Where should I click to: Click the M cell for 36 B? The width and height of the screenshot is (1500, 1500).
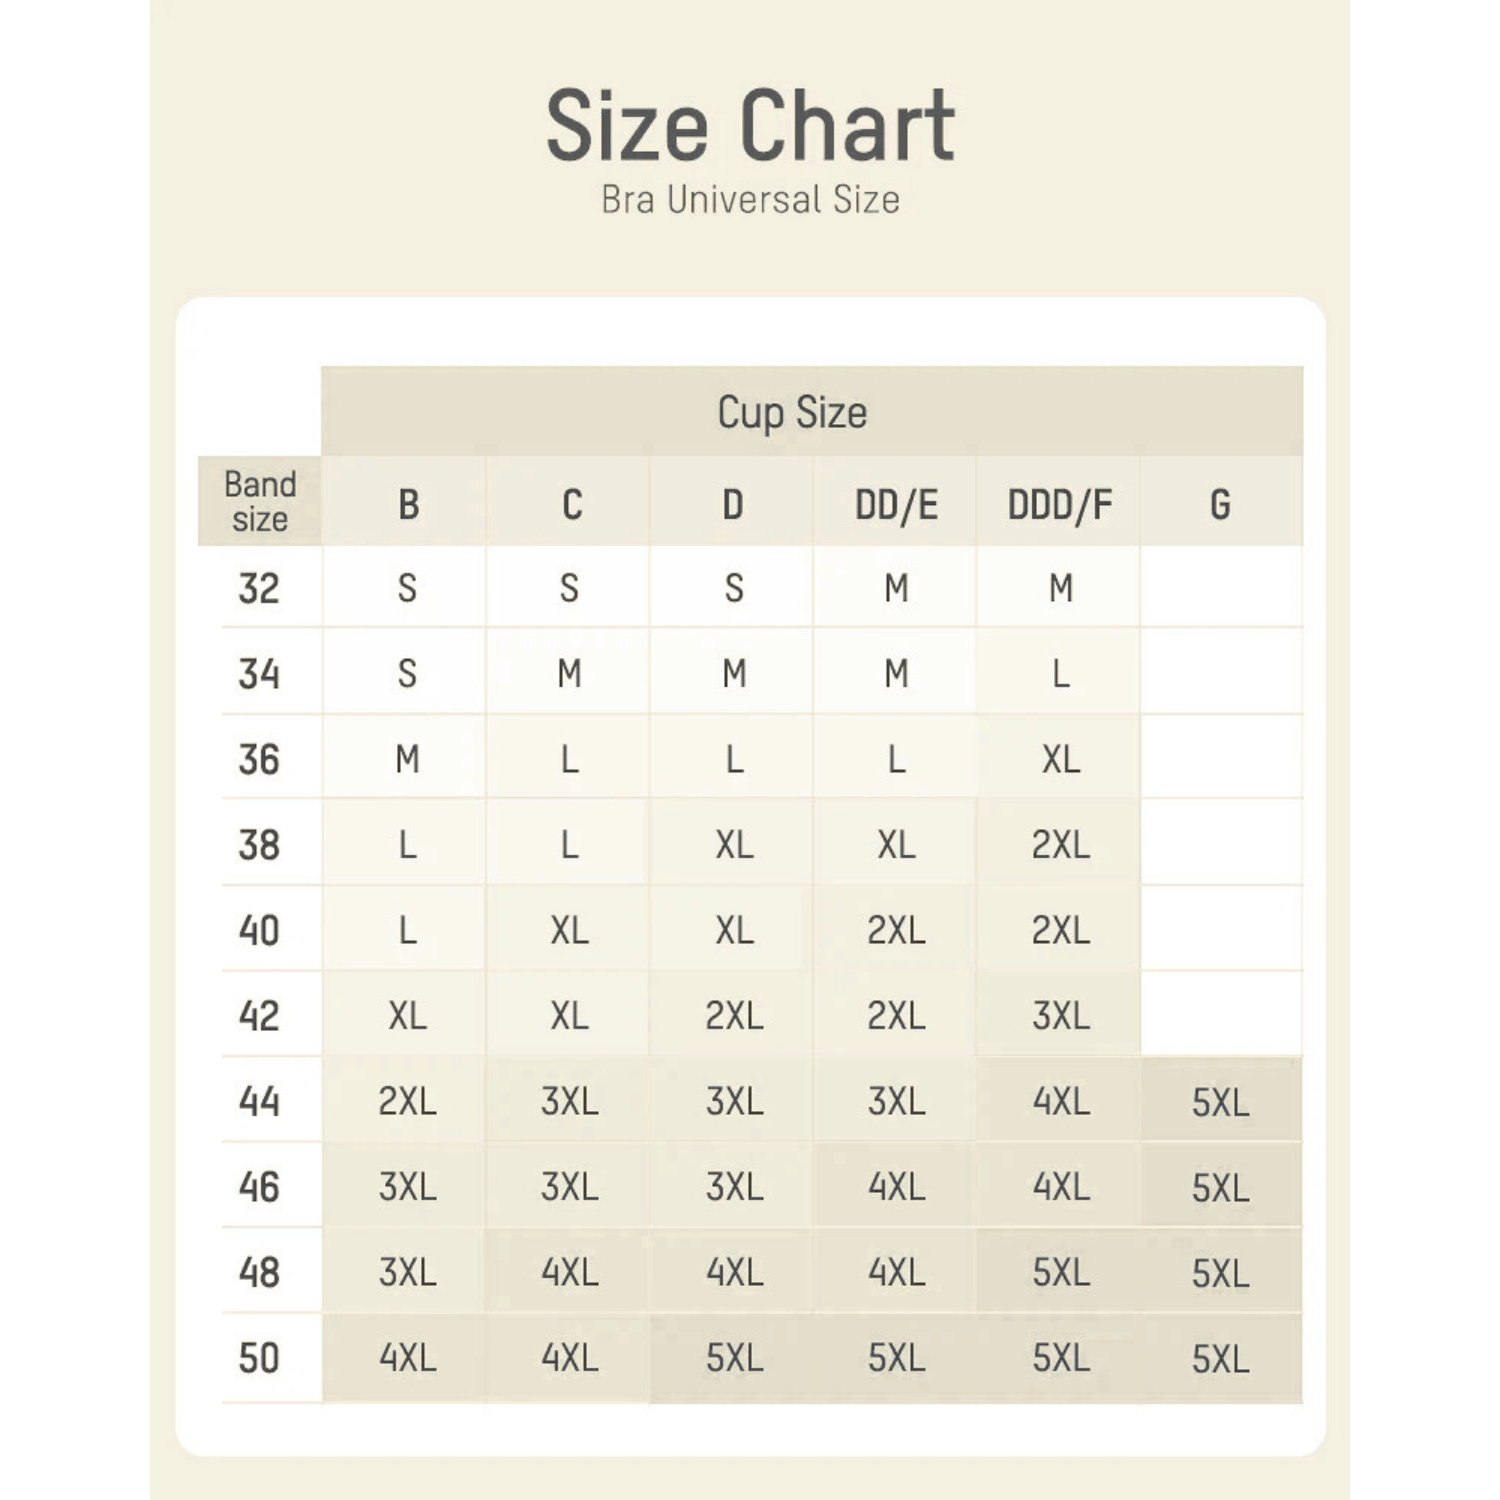pos(407,760)
